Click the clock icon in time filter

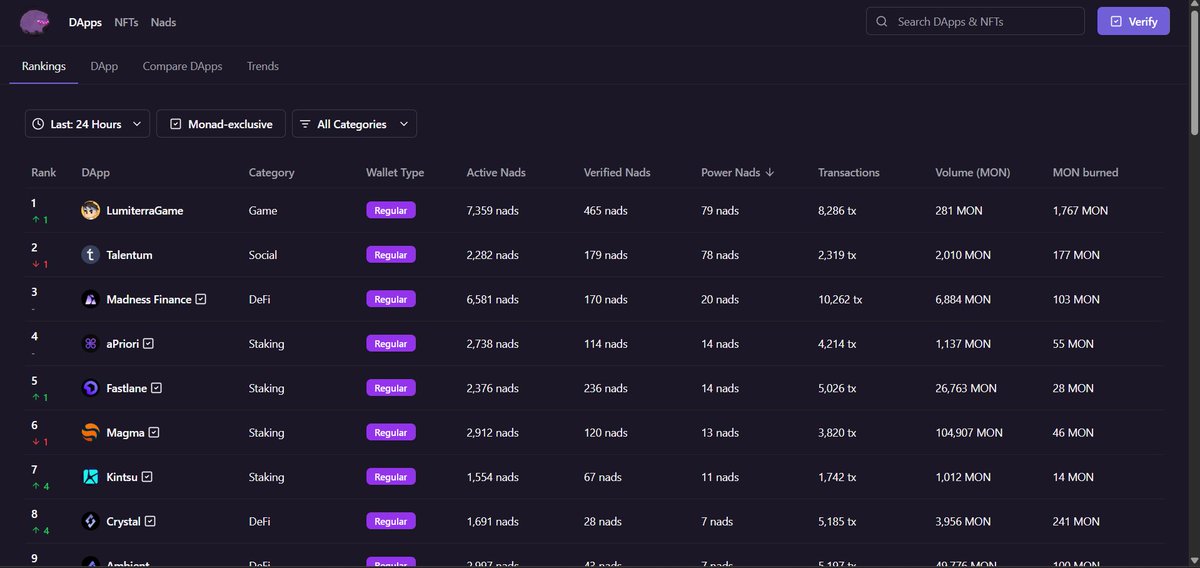(39, 124)
